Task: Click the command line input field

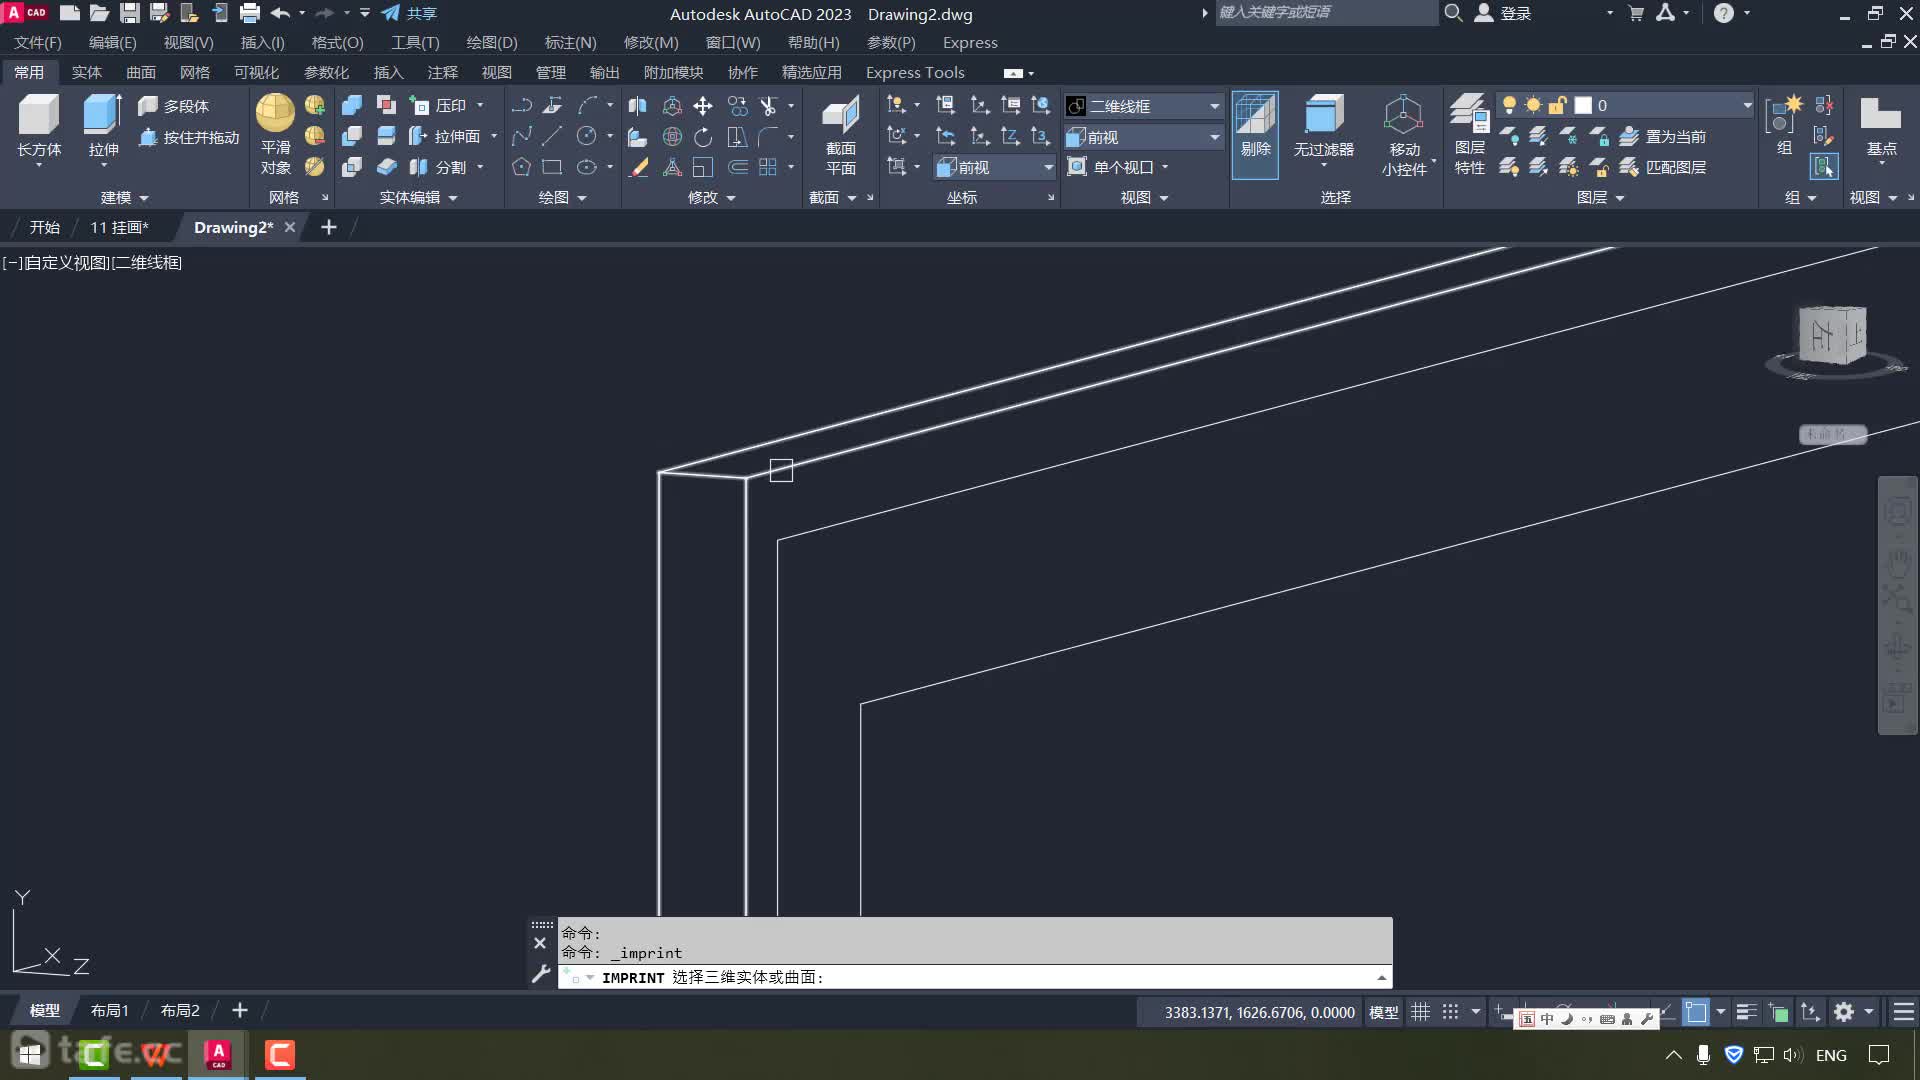Action: click(975, 977)
